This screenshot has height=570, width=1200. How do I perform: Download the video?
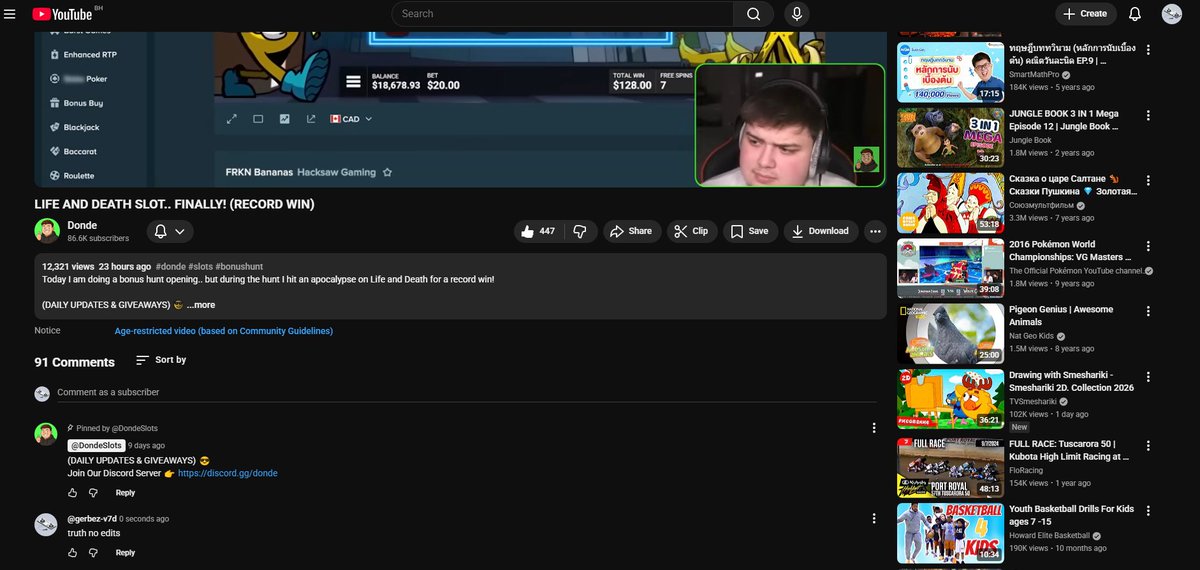click(x=820, y=231)
